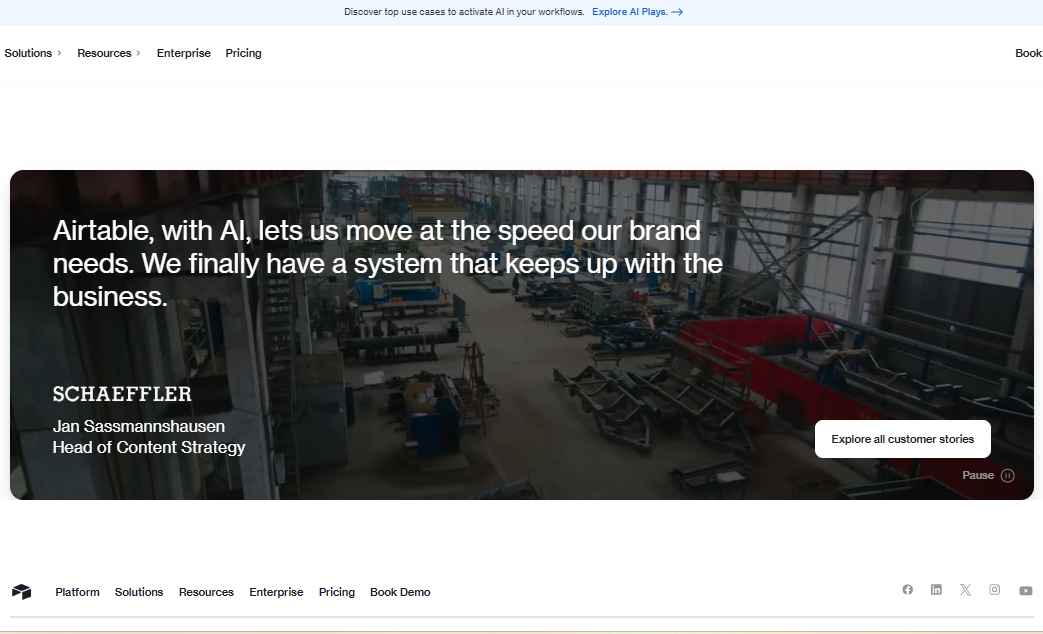Viewport: 1043px width, 634px height.
Task: Click the Explore AI Plays link
Action: [637, 12]
